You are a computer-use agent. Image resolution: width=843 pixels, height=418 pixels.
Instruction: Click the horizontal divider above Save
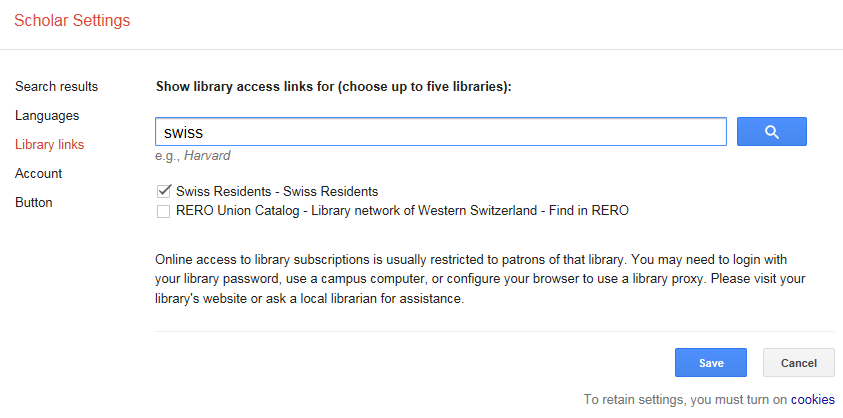coord(494,331)
